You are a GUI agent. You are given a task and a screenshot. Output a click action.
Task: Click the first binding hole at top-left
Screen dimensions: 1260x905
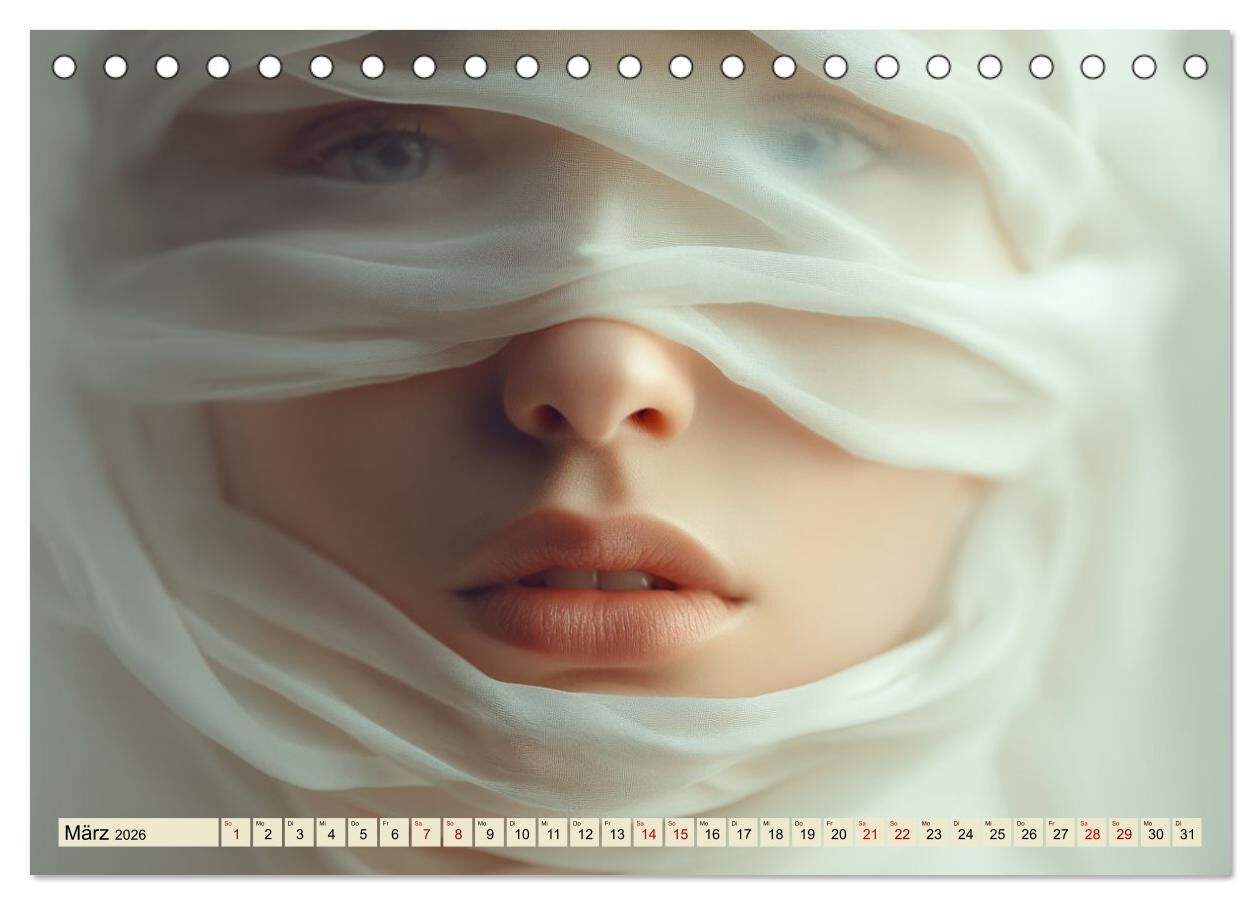(x=64, y=67)
